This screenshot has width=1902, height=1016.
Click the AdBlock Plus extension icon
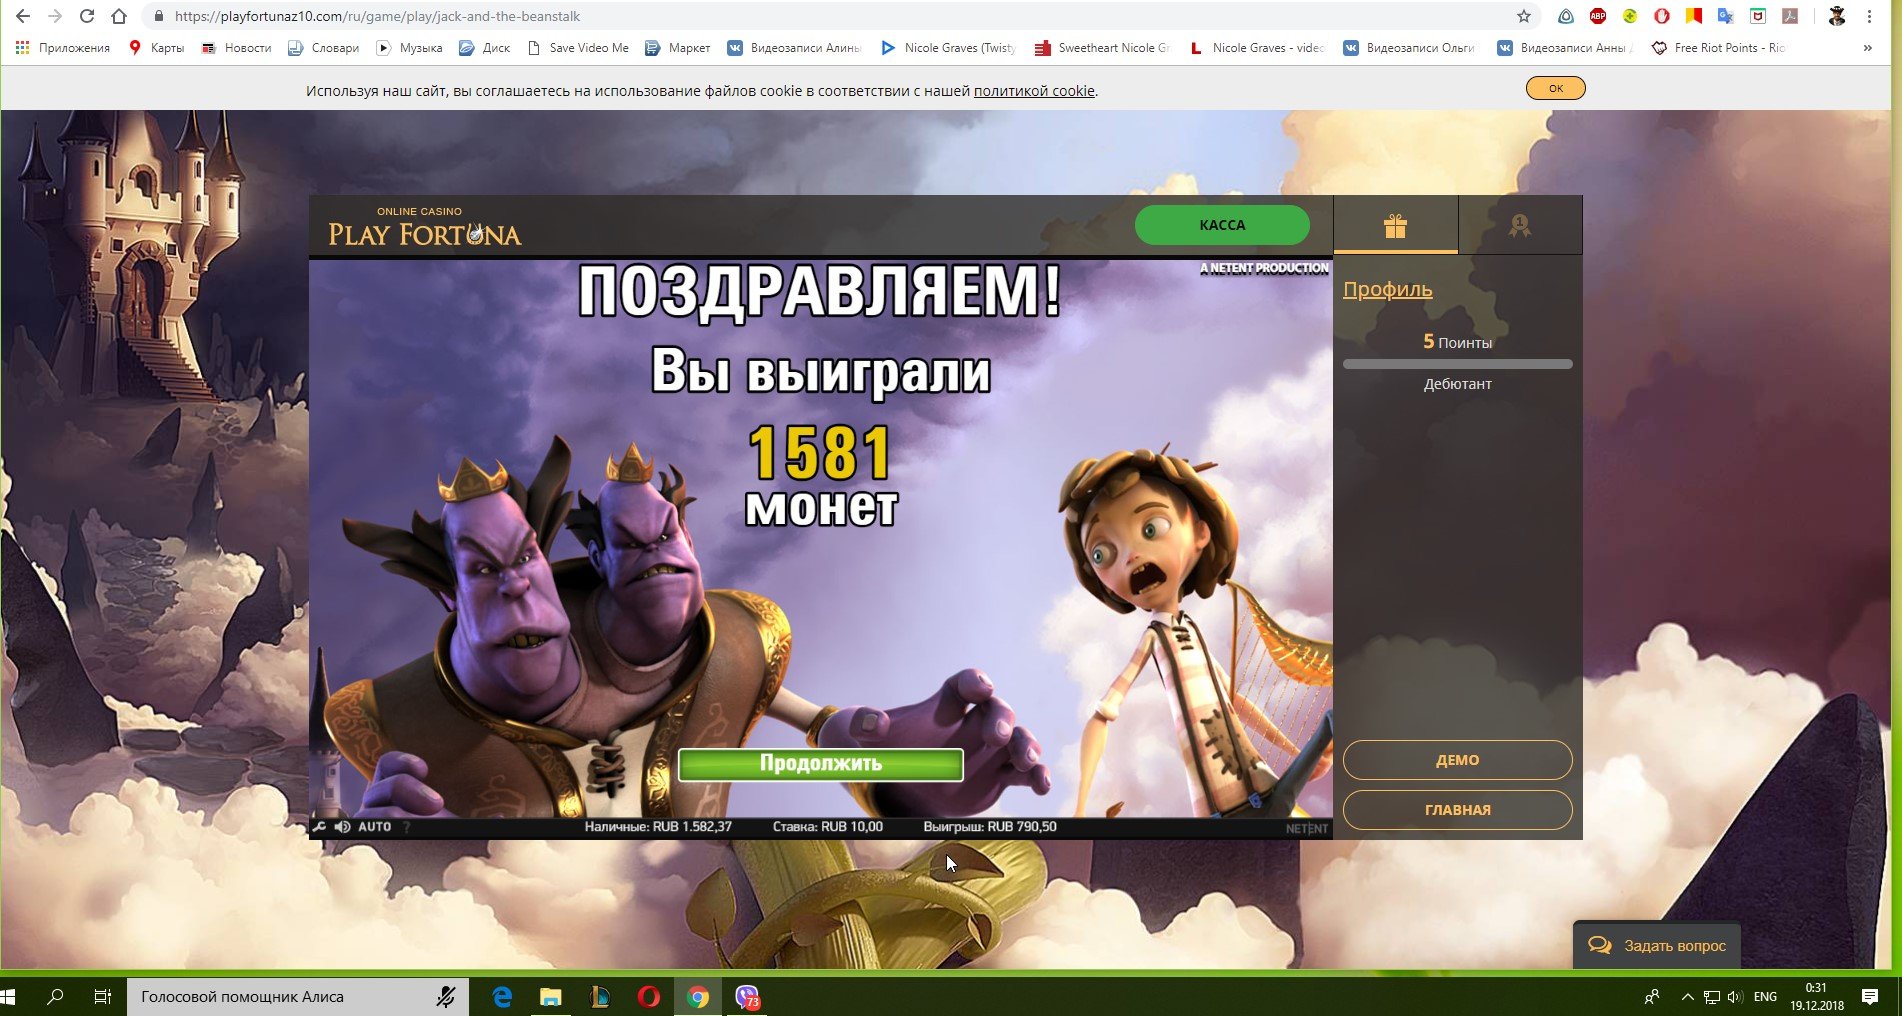point(1598,16)
